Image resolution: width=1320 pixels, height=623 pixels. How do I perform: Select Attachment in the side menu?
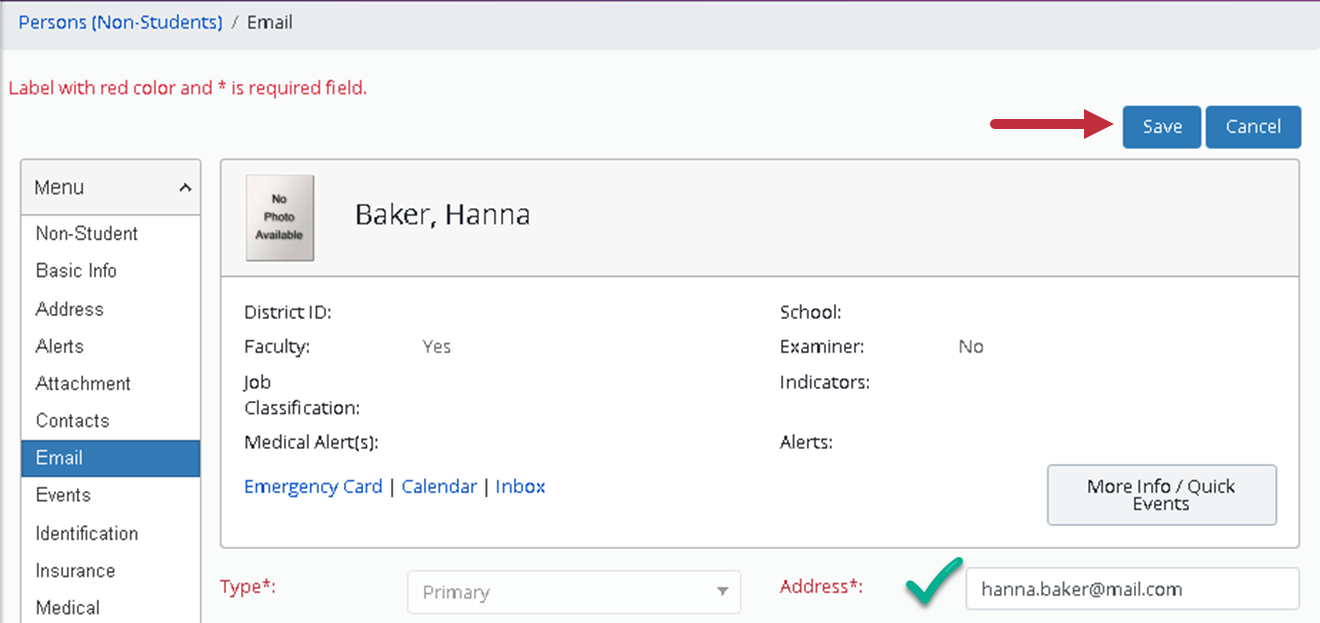(83, 383)
